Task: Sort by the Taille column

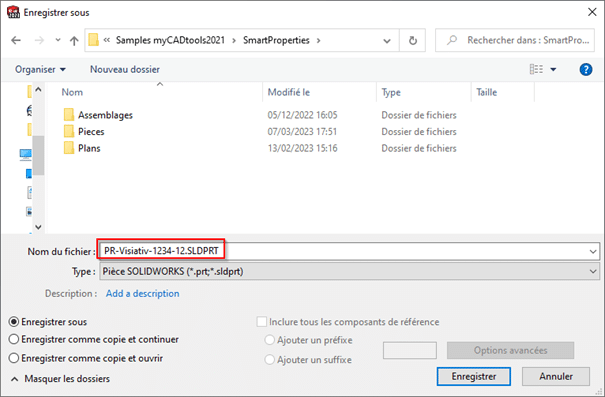Action: (487, 92)
